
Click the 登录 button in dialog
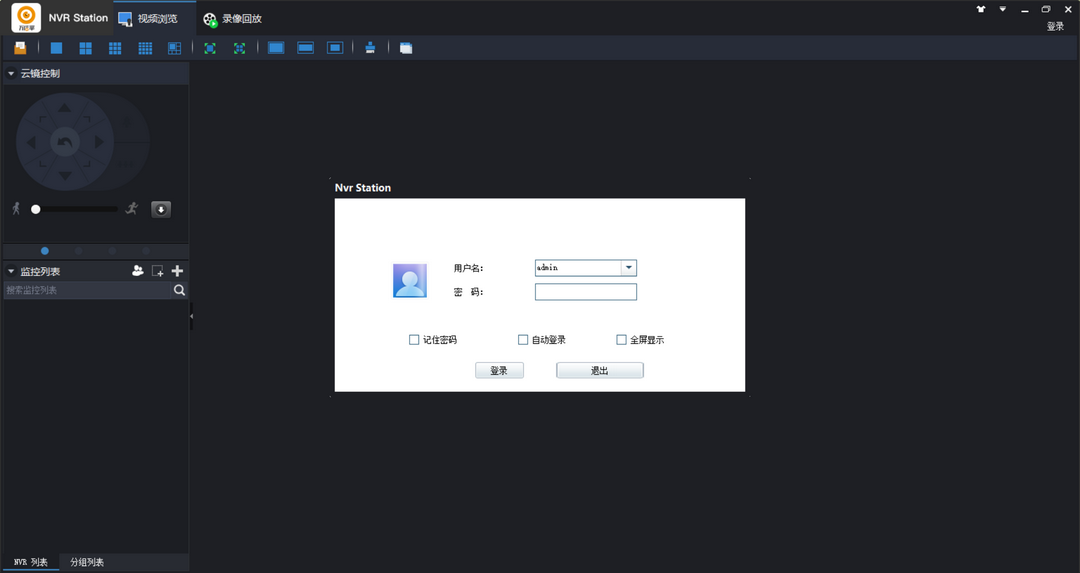[499, 371]
